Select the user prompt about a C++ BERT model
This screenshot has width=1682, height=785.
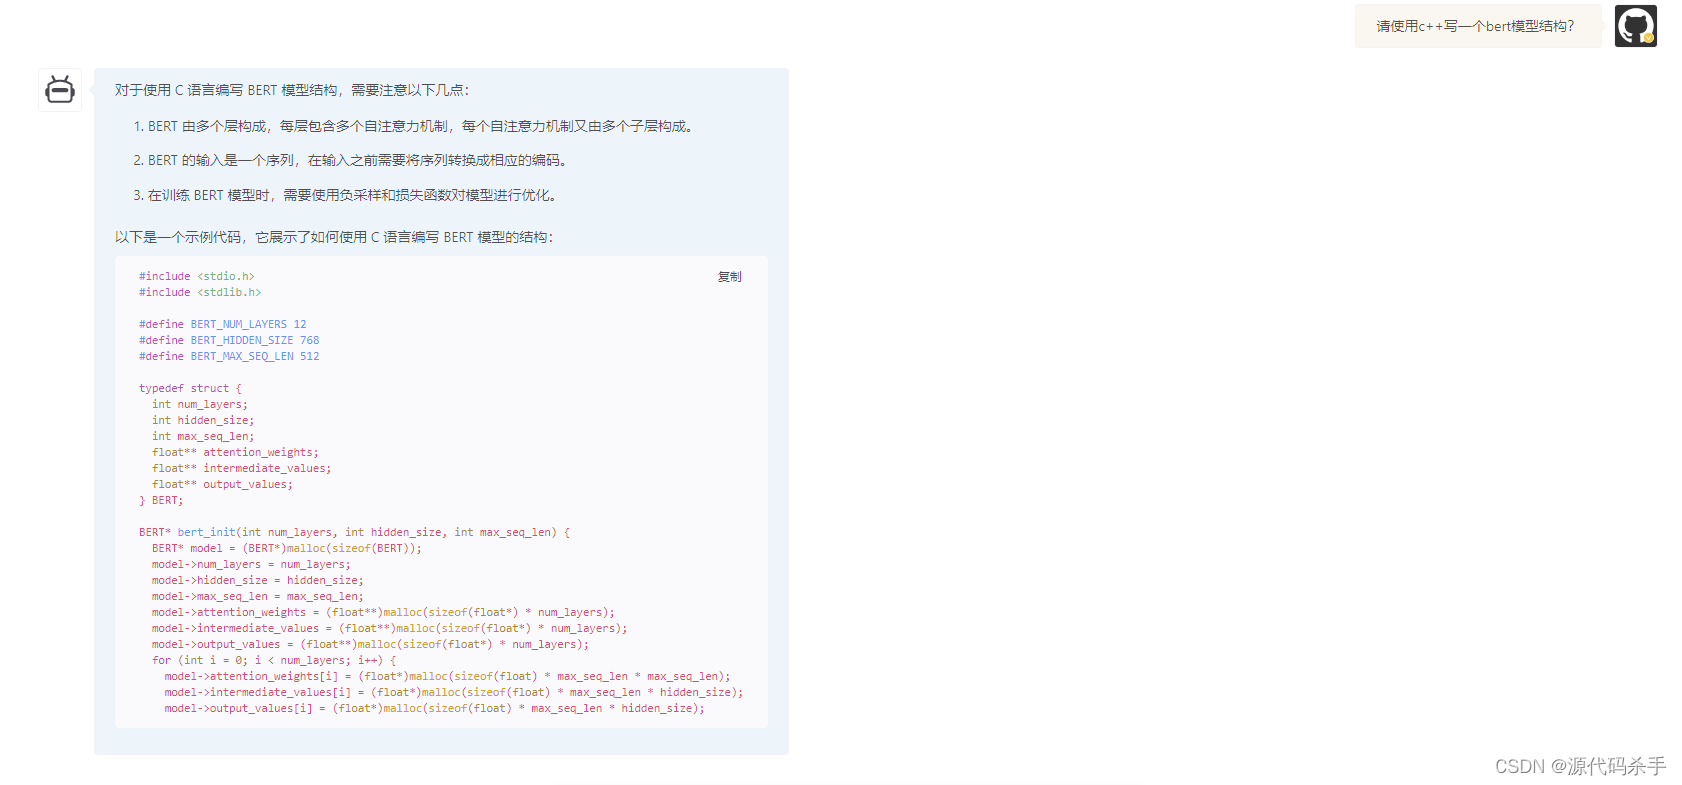(x=1475, y=26)
